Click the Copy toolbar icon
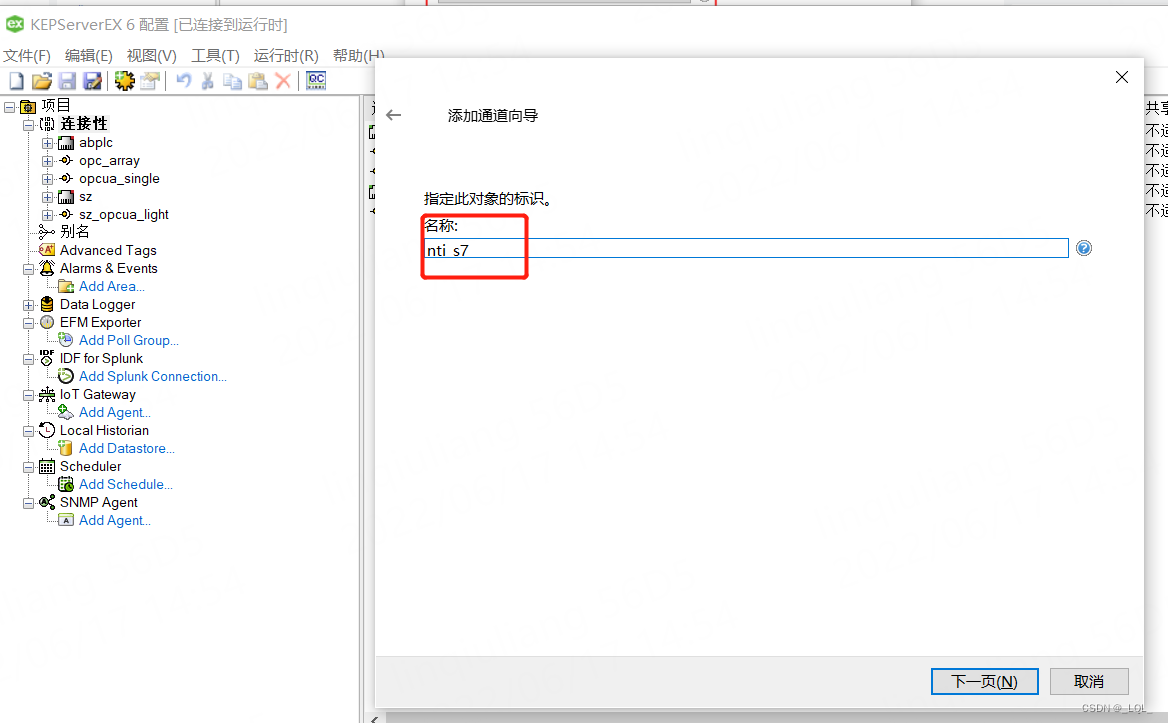 [x=232, y=80]
